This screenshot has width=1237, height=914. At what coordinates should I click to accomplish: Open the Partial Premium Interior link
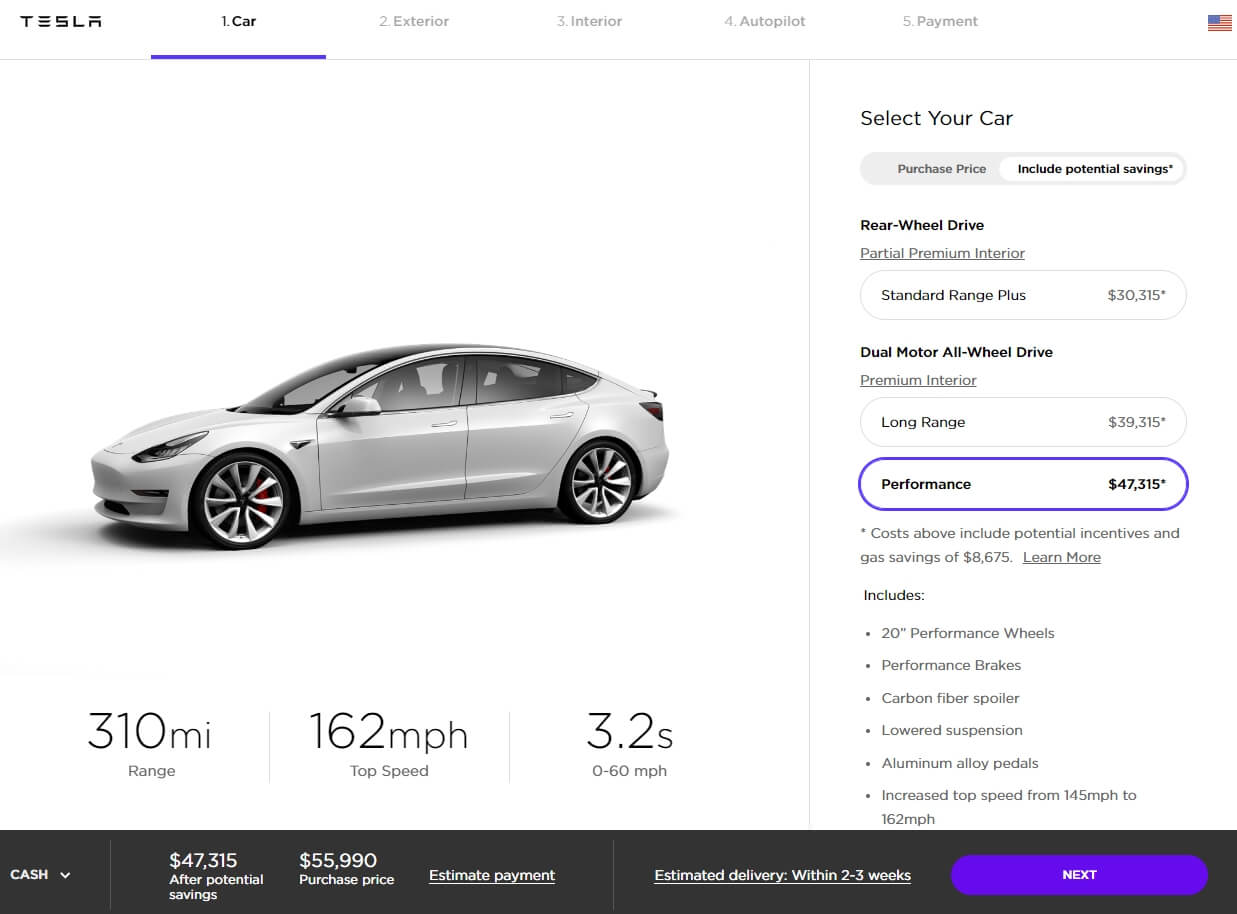pos(942,253)
